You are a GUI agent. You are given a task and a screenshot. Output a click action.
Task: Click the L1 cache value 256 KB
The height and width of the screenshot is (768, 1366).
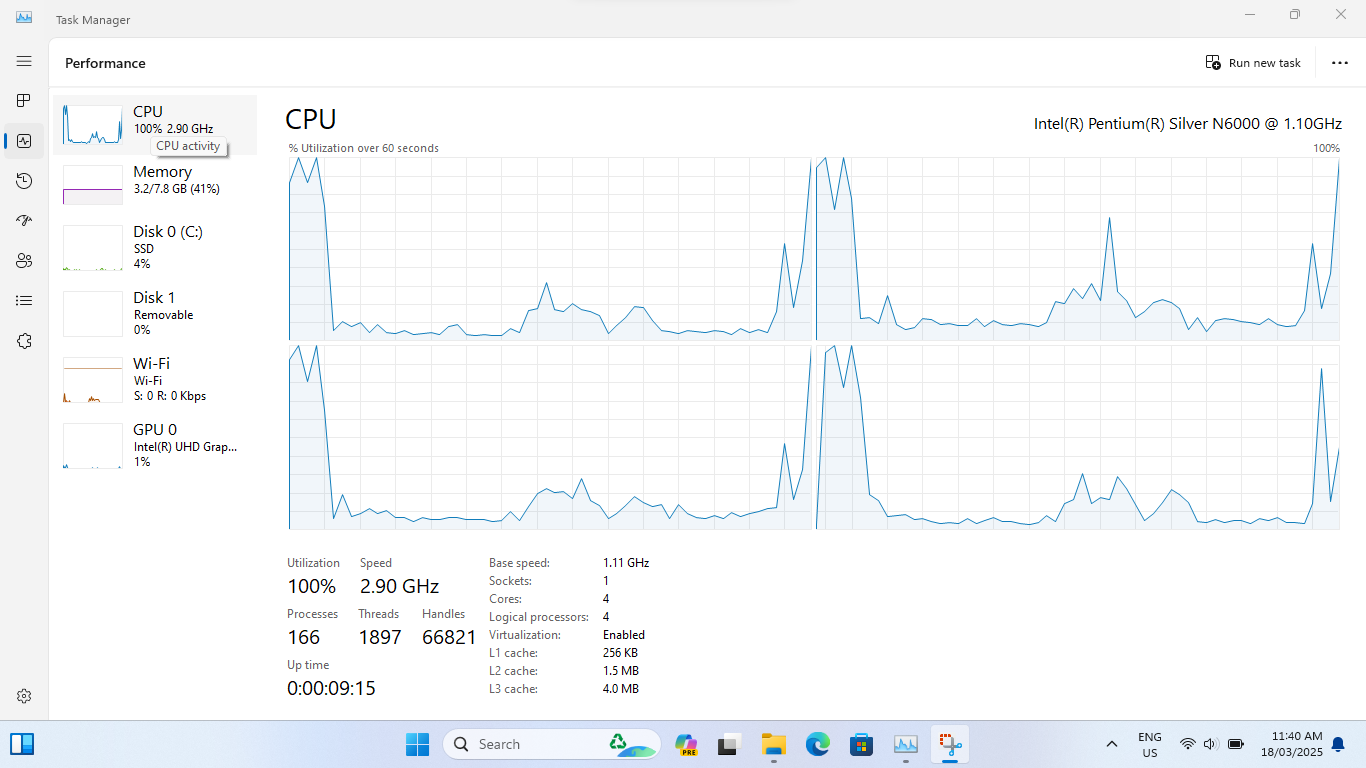tap(620, 653)
